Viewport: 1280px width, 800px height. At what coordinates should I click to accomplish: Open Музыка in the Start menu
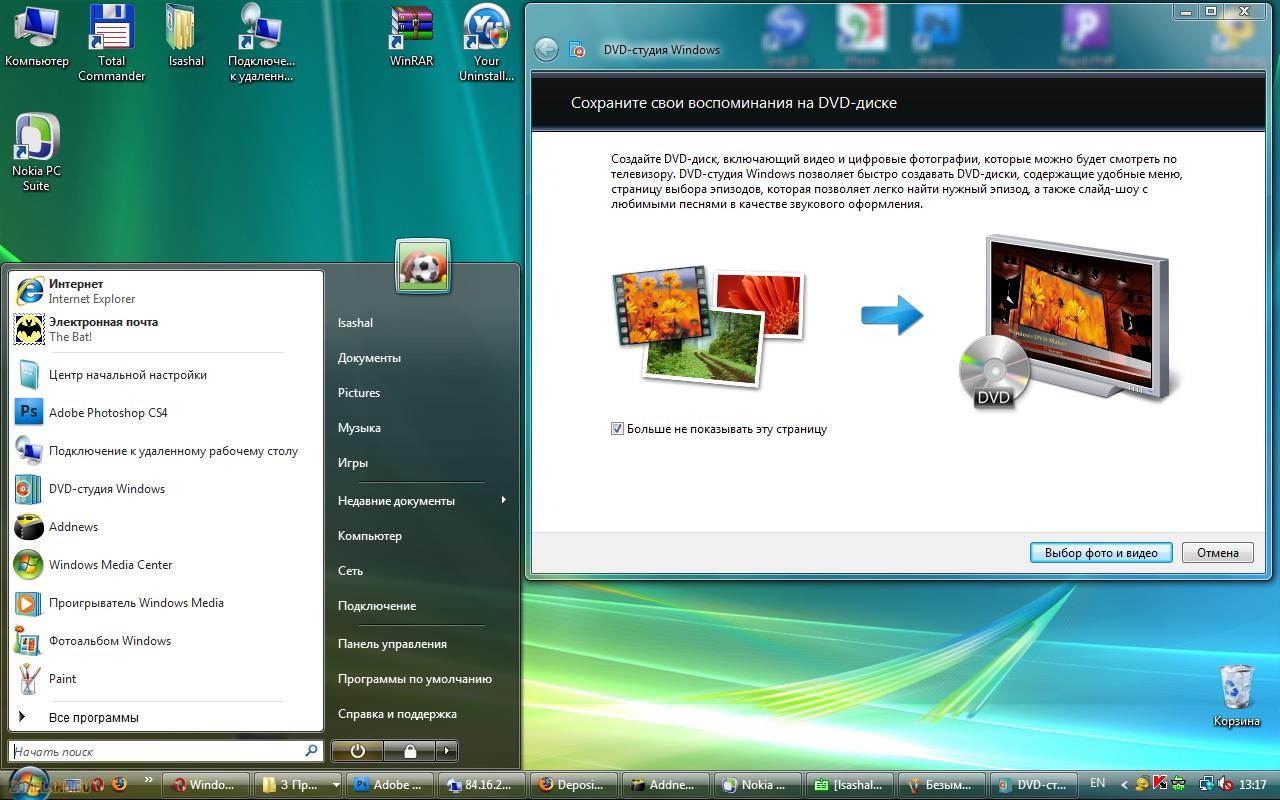pos(359,427)
